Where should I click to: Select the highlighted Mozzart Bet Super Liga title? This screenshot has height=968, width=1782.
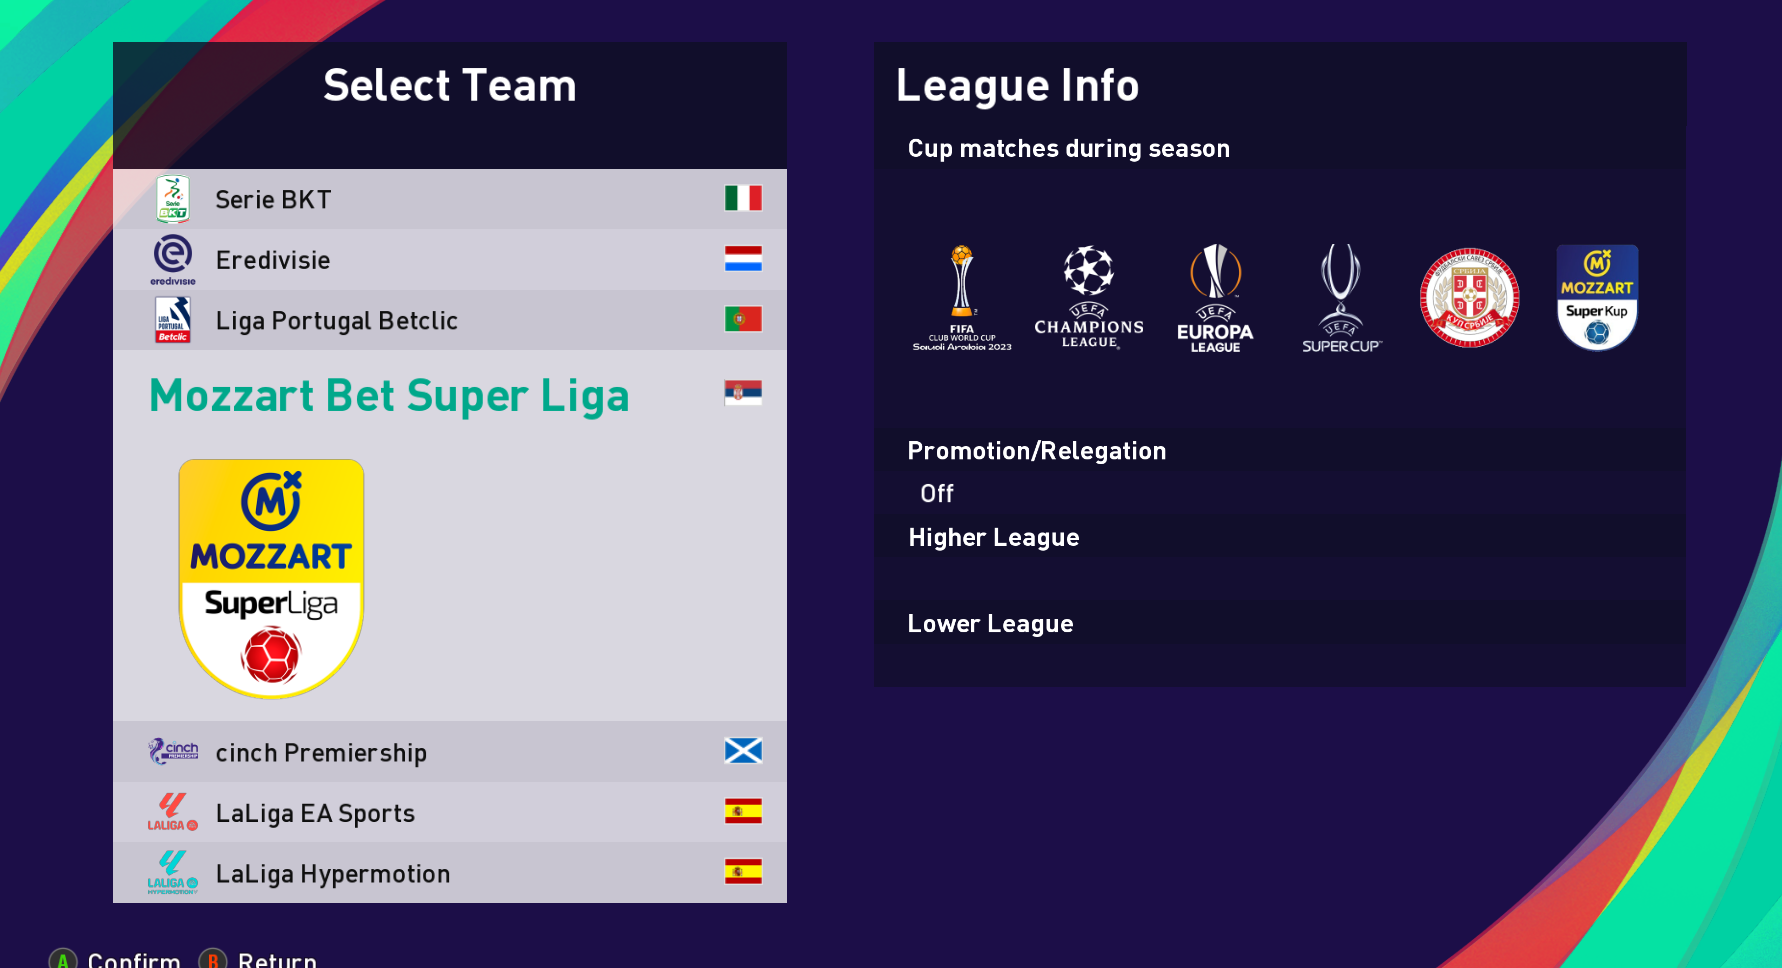pos(389,396)
